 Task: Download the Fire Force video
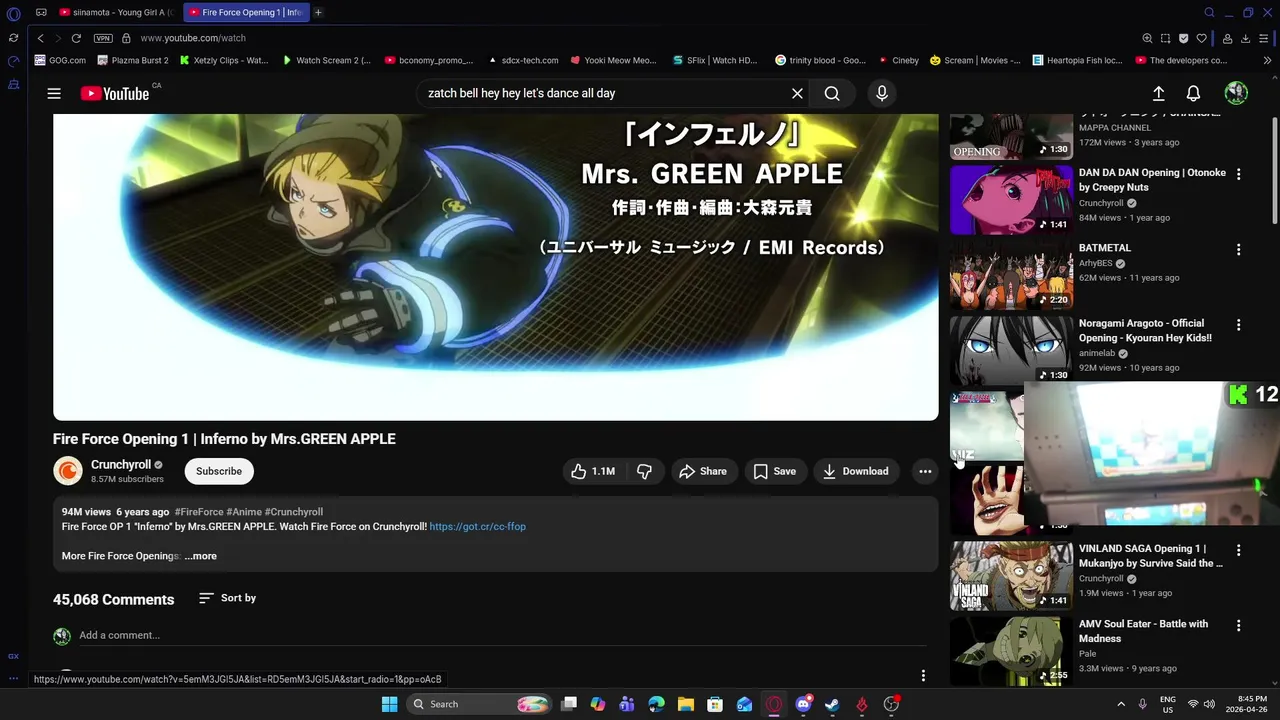click(855, 471)
